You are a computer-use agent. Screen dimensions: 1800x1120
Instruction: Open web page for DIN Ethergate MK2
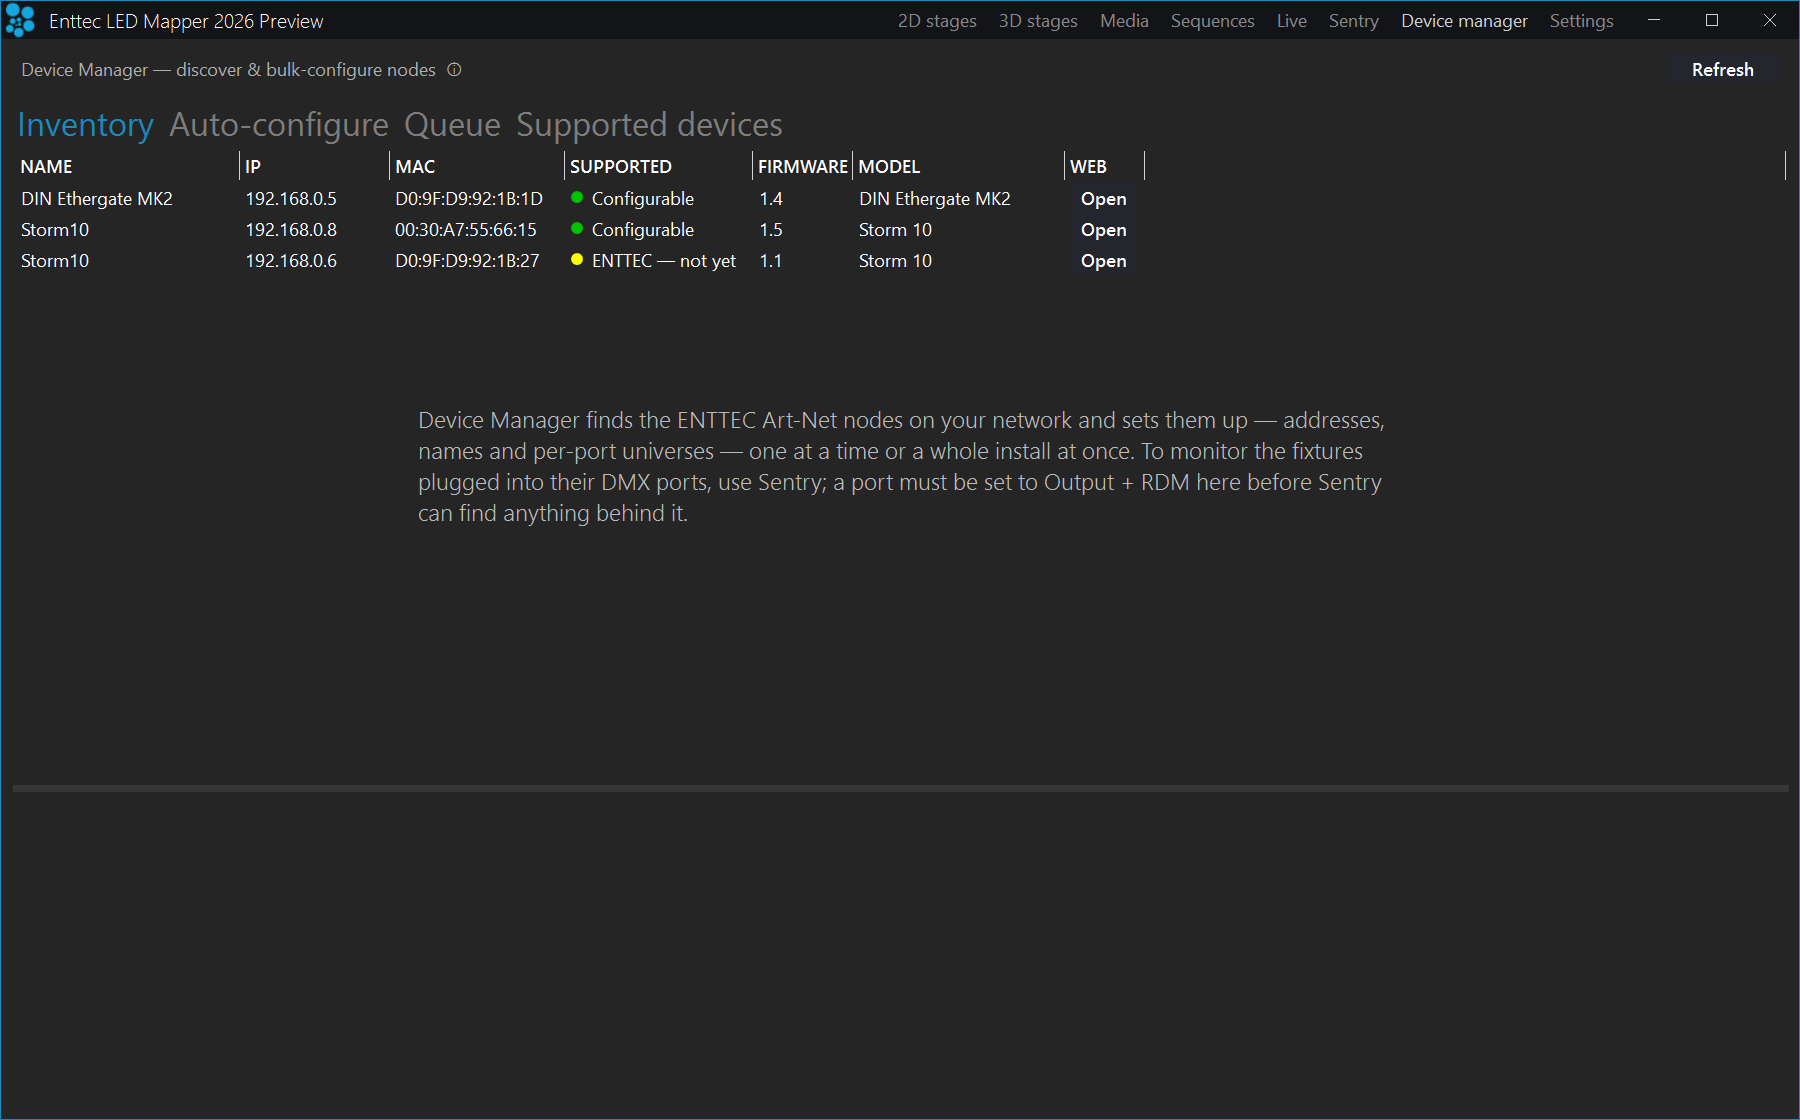coord(1103,199)
